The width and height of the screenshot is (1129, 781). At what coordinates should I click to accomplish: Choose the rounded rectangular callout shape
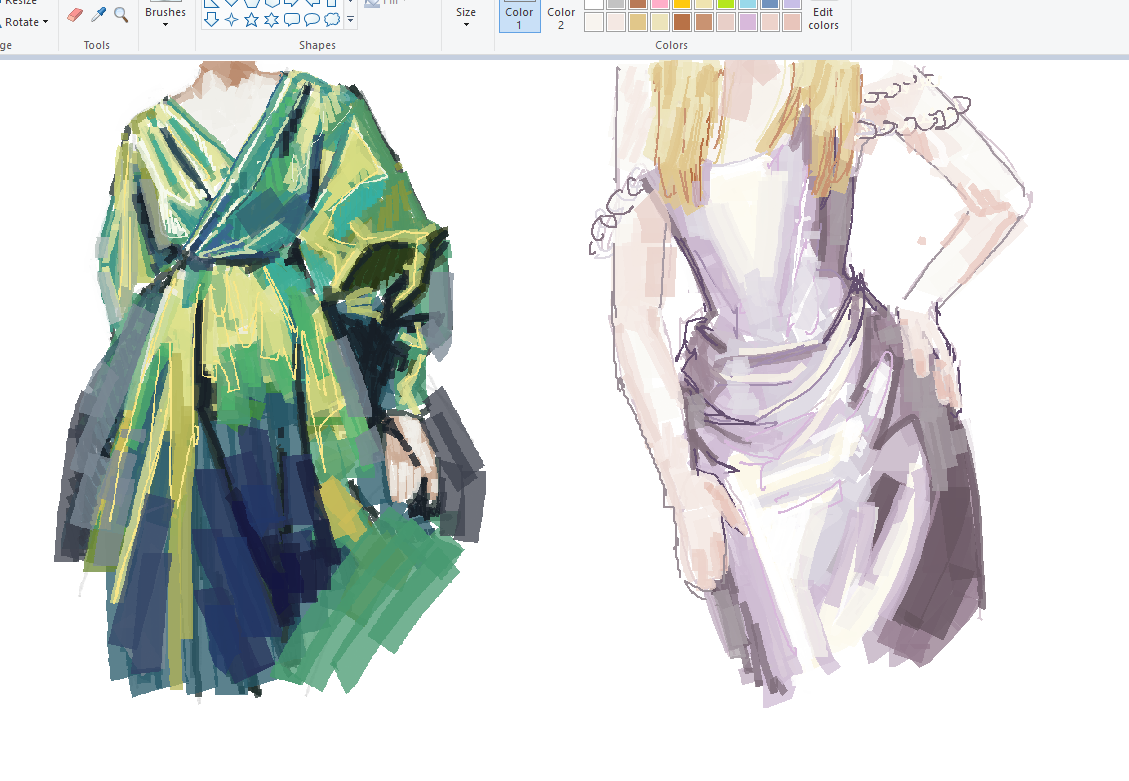292,19
